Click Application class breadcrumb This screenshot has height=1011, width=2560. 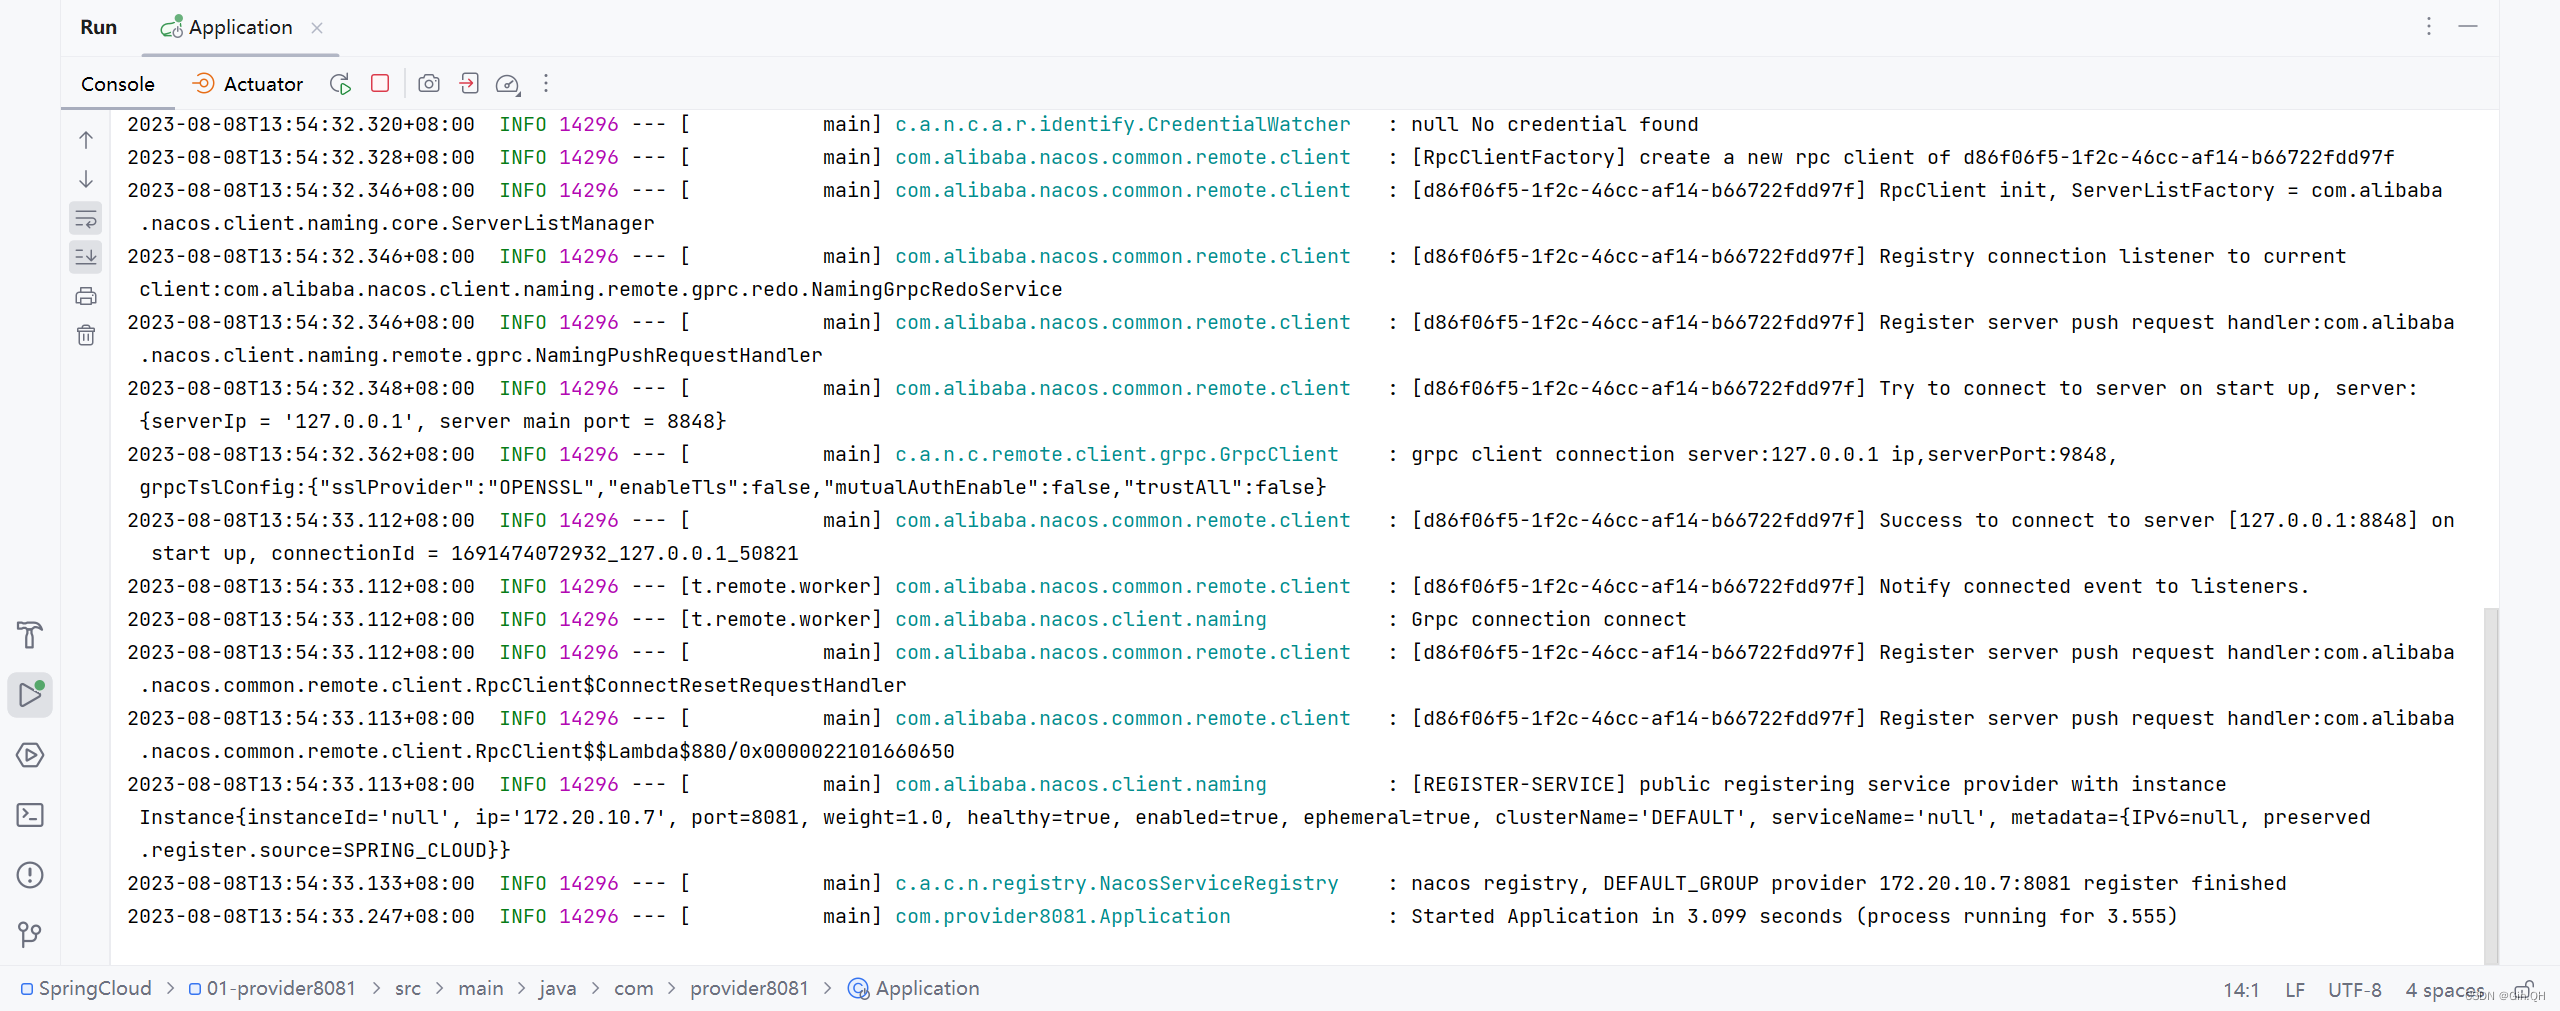(914, 988)
